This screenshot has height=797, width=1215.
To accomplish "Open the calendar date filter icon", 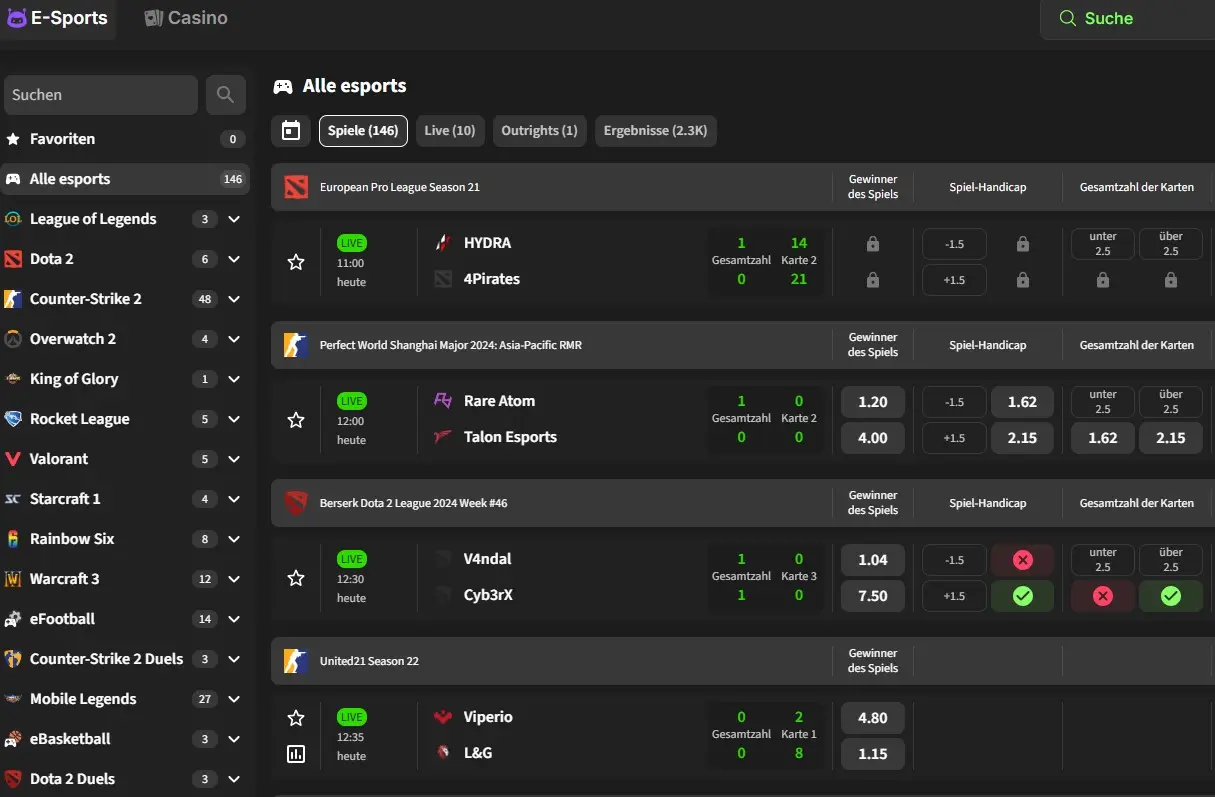I will [291, 130].
